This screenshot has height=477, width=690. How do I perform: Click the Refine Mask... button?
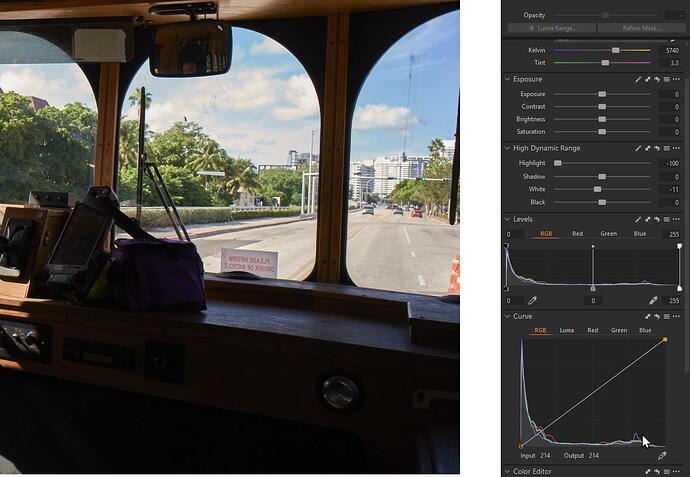tap(642, 28)
